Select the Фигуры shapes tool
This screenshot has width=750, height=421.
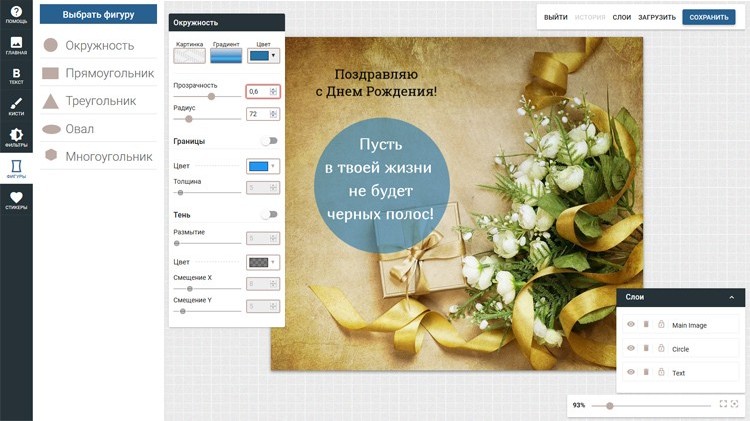coord(16,169)
